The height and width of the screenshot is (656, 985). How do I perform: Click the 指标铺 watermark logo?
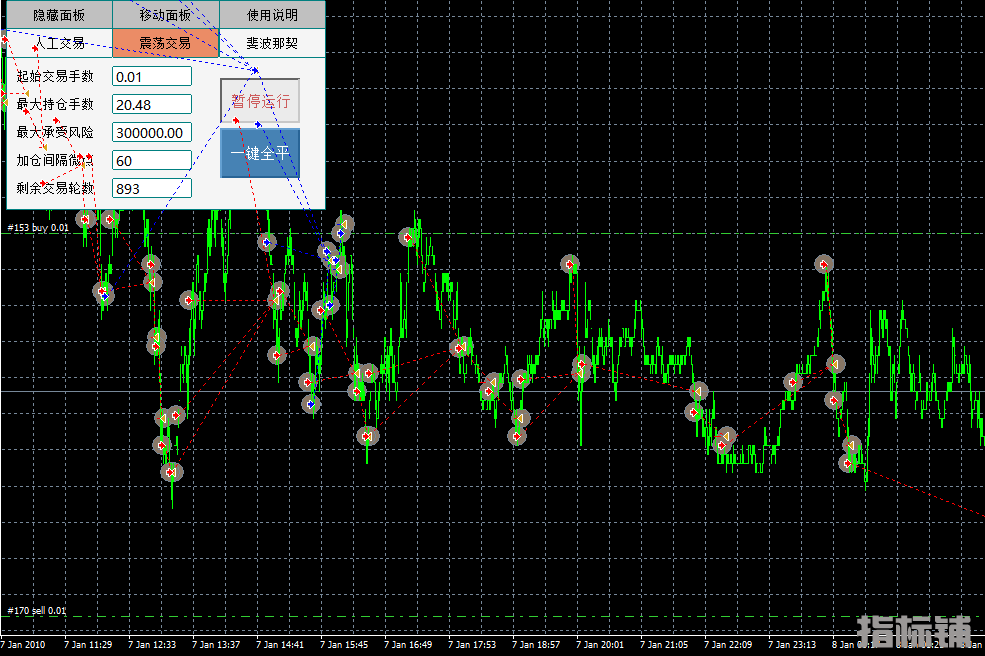[914, 633]
